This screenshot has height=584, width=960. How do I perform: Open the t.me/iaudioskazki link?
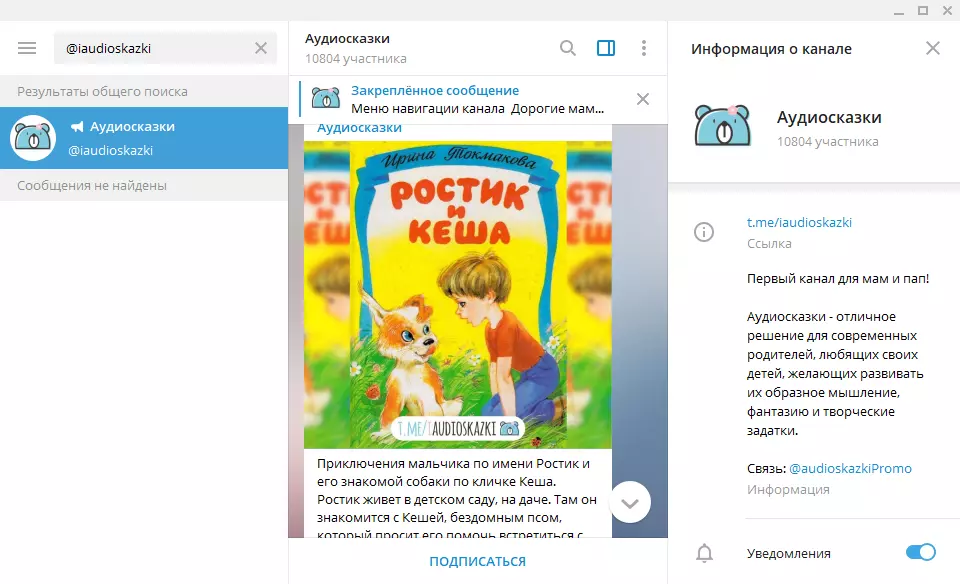(799, 222)
